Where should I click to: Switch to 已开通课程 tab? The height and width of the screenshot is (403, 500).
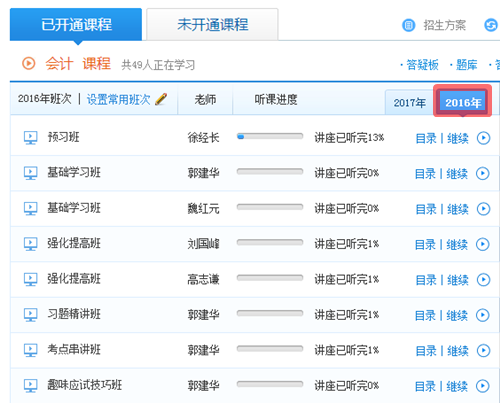[x=76, y=25]
